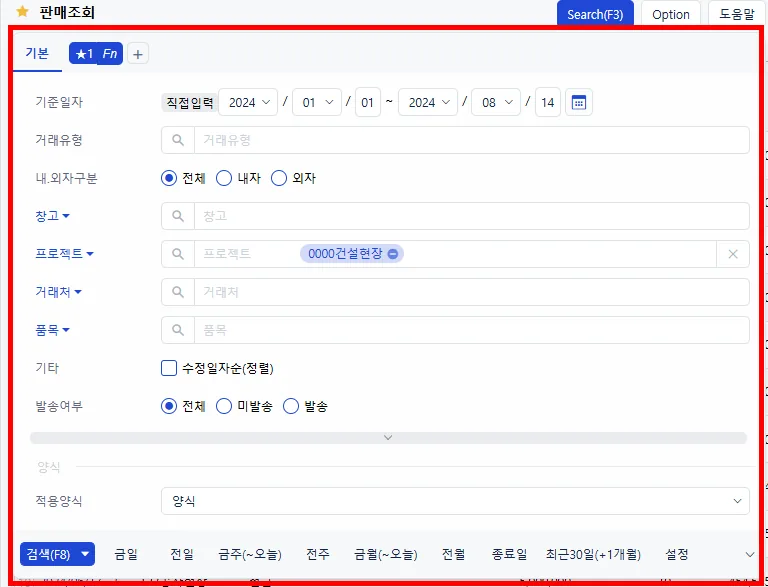Click the 거래처 search magnifier icon

[x=178, y=292]
